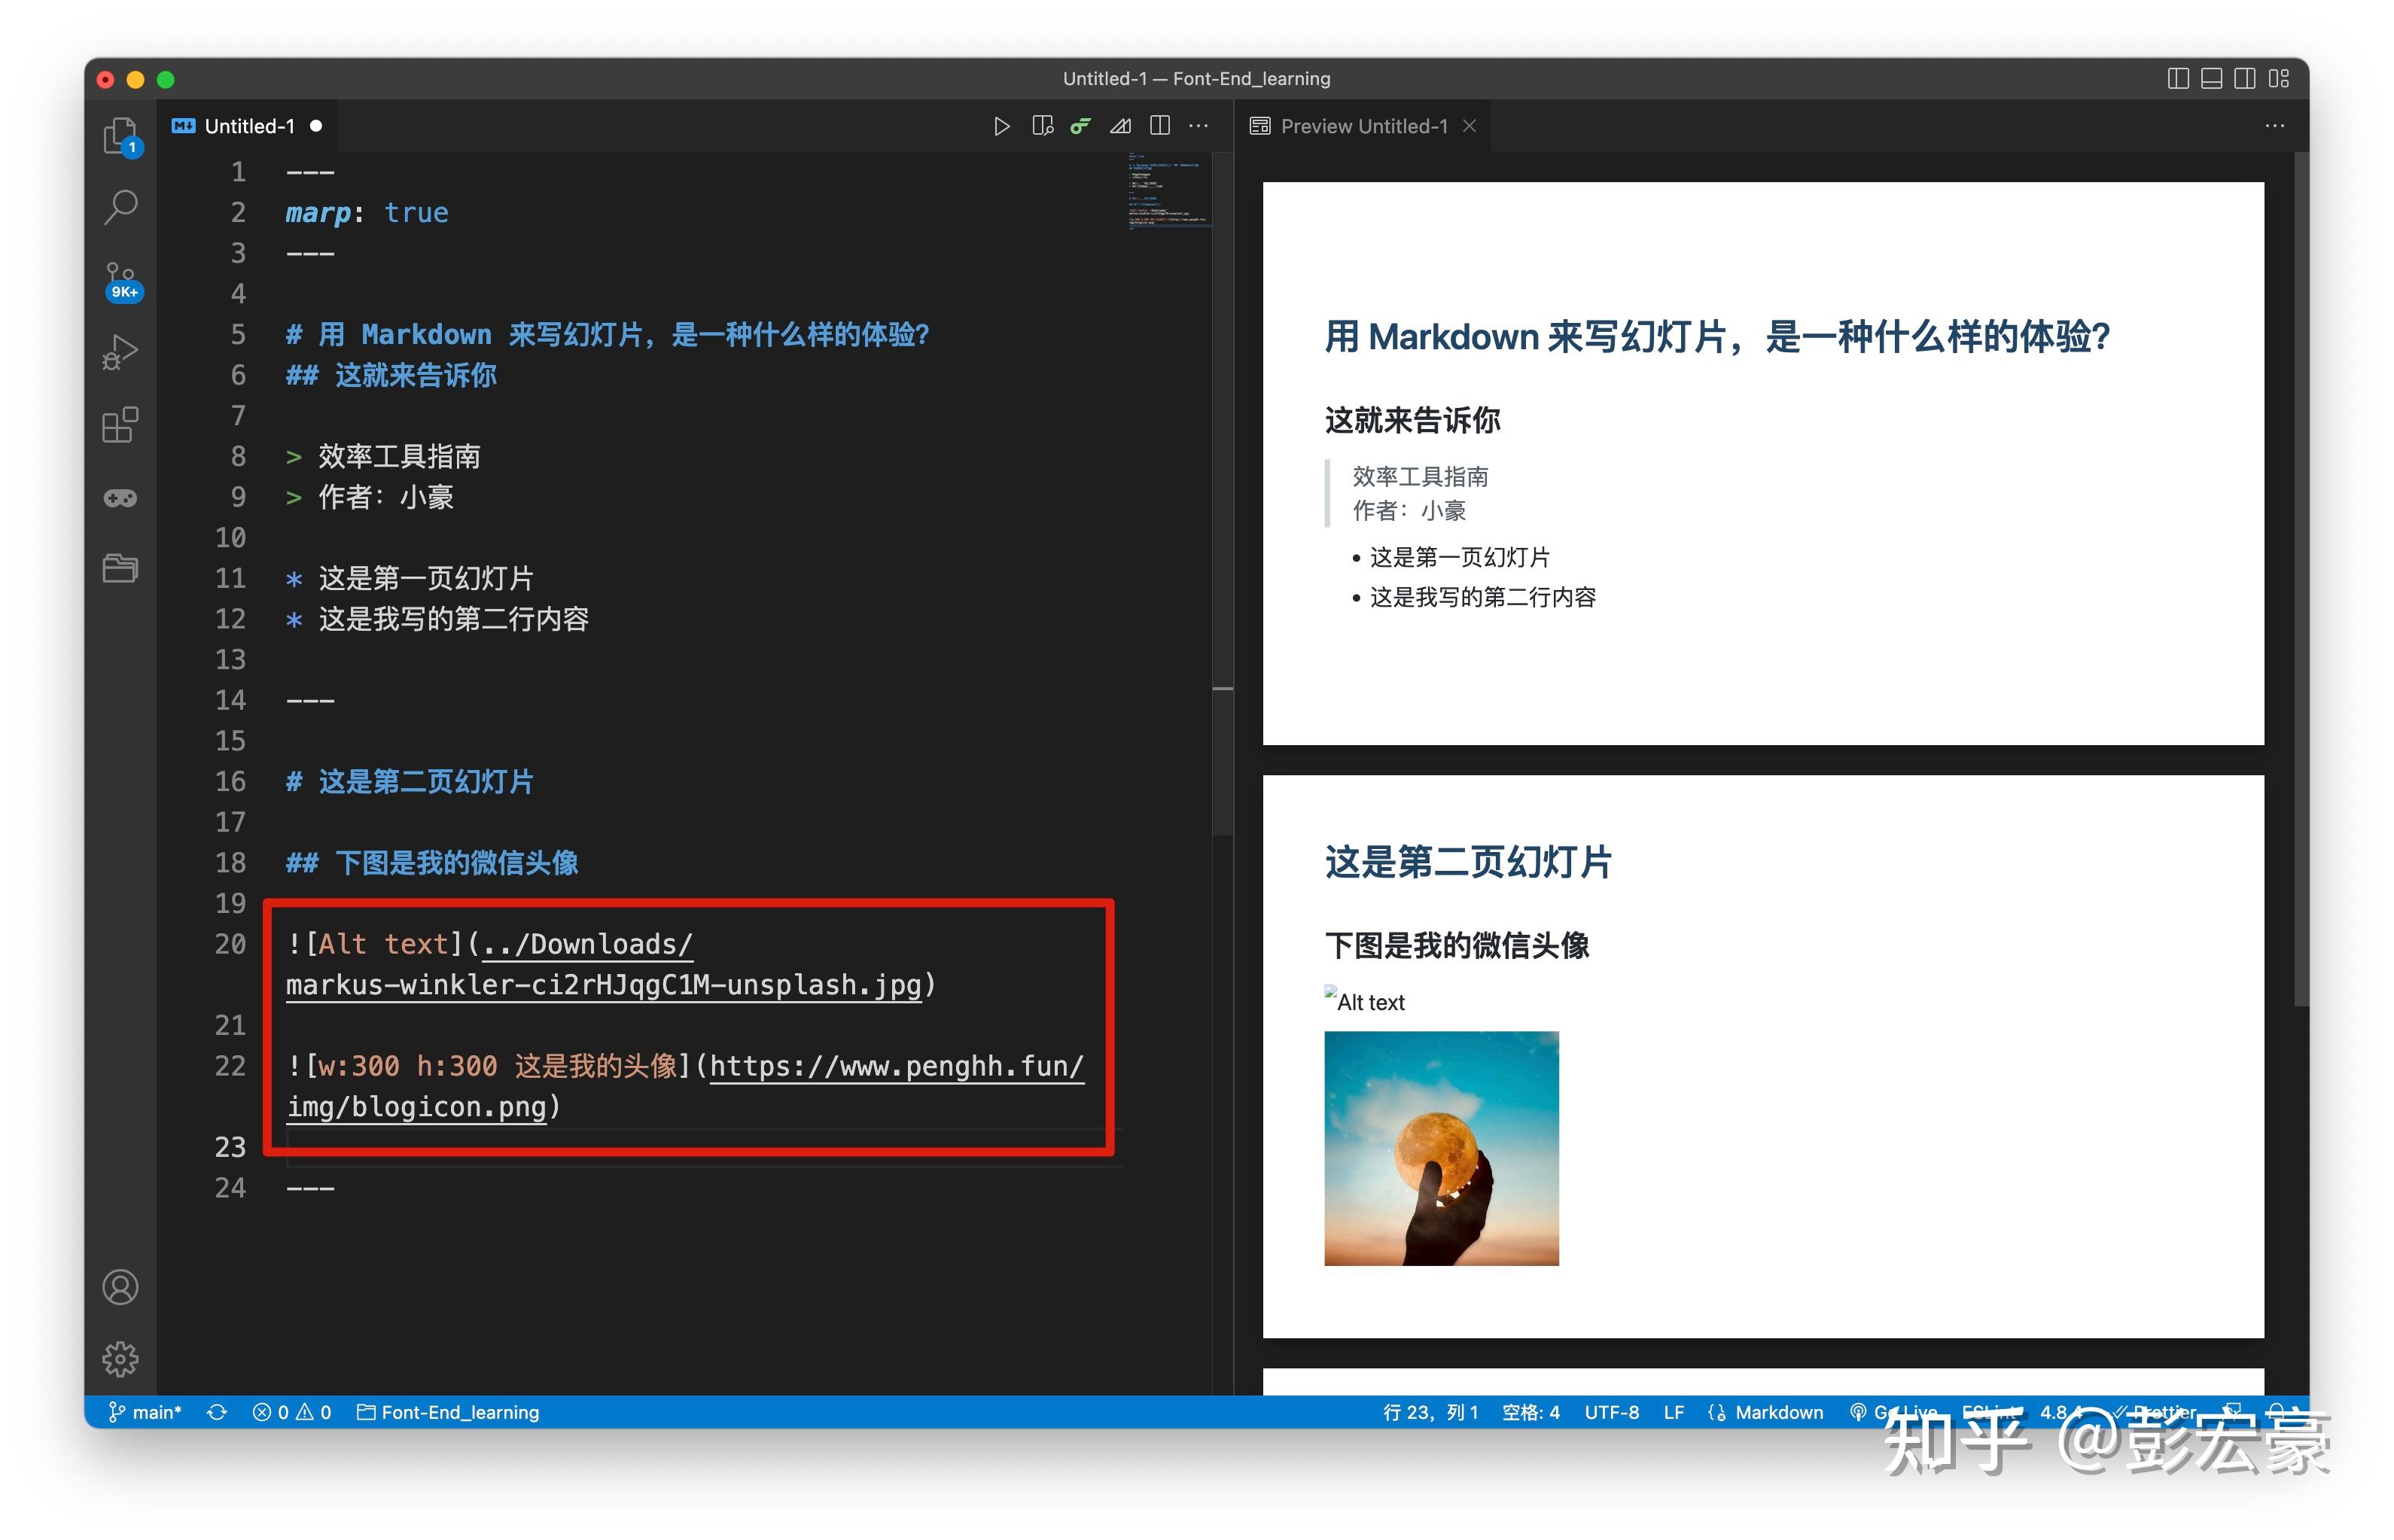
Task: Open More Actions menu of the preview pane
Action: 2274,126
